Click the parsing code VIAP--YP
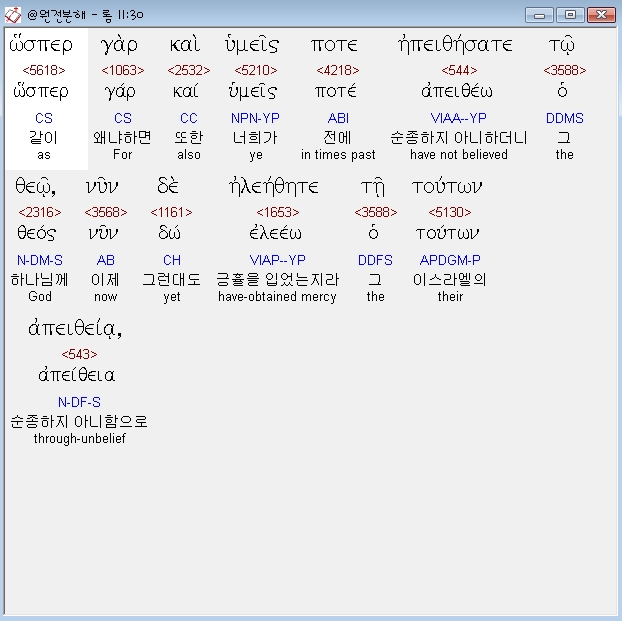The image size is (622, 621). (277, 260)
